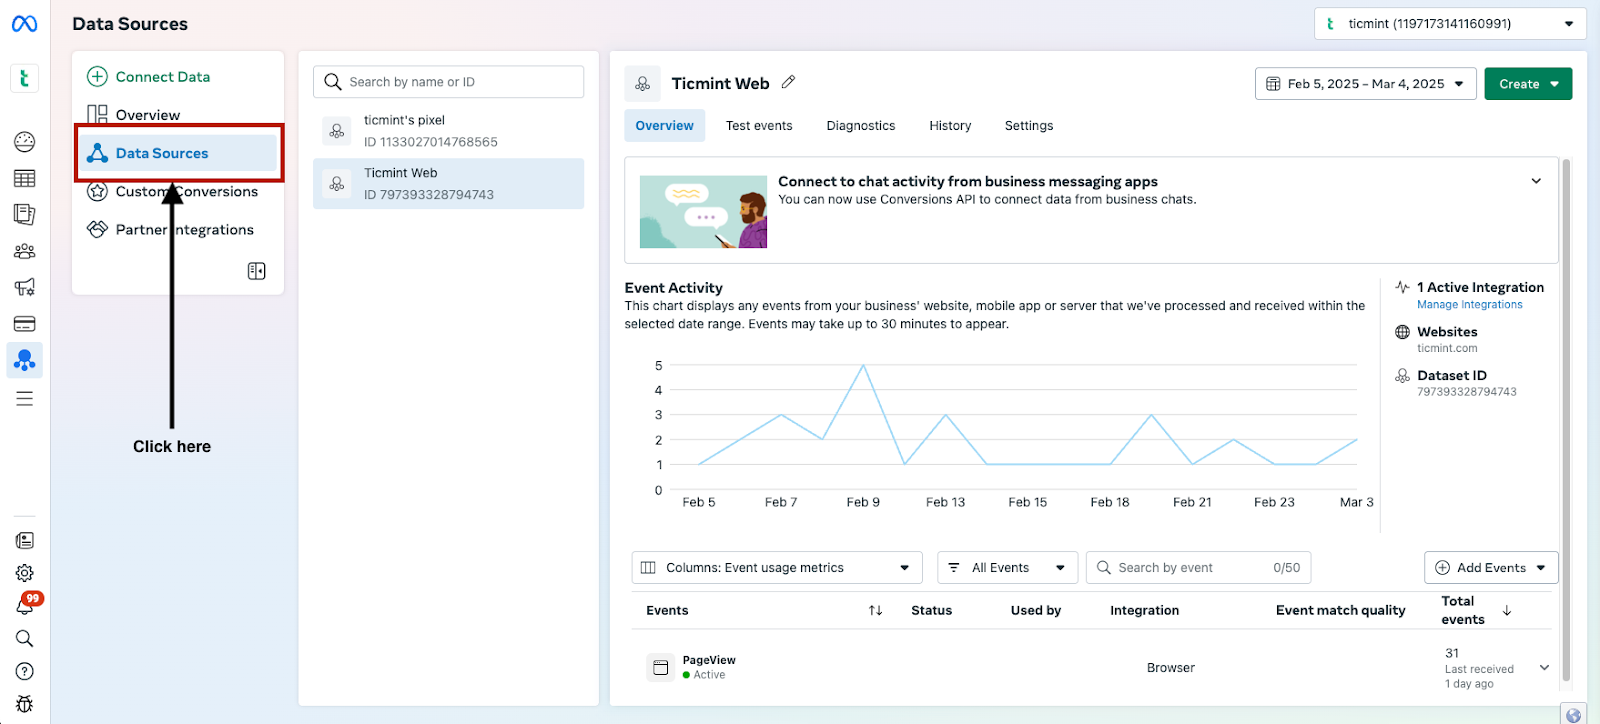Switch to the Diagnostics tab

861,126
